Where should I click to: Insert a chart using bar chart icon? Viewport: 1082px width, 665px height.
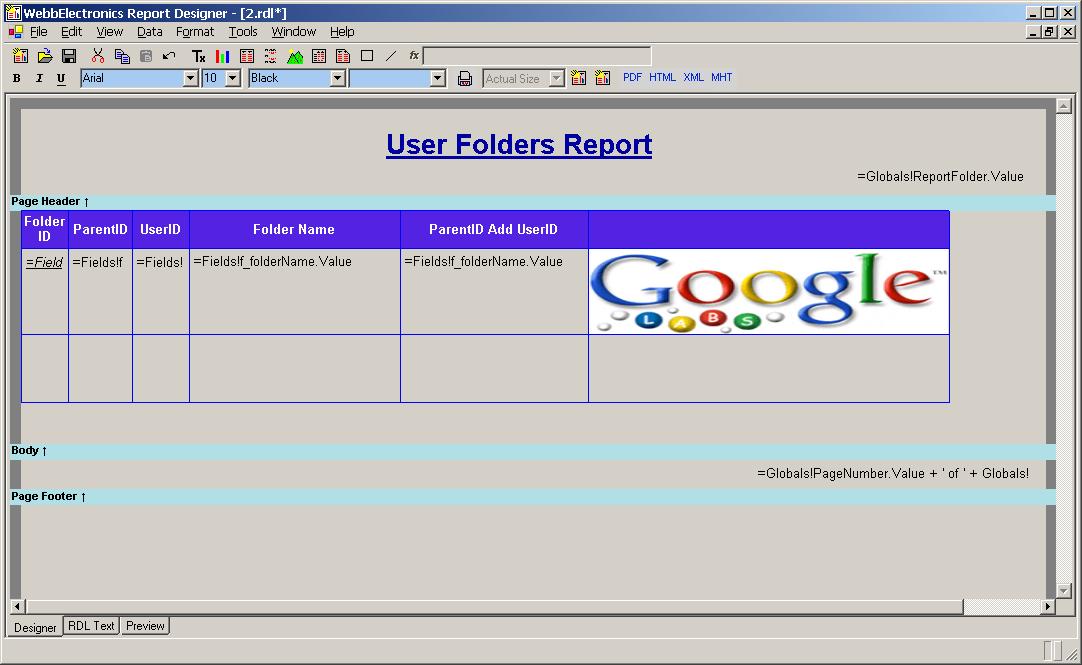click(222, 56)
